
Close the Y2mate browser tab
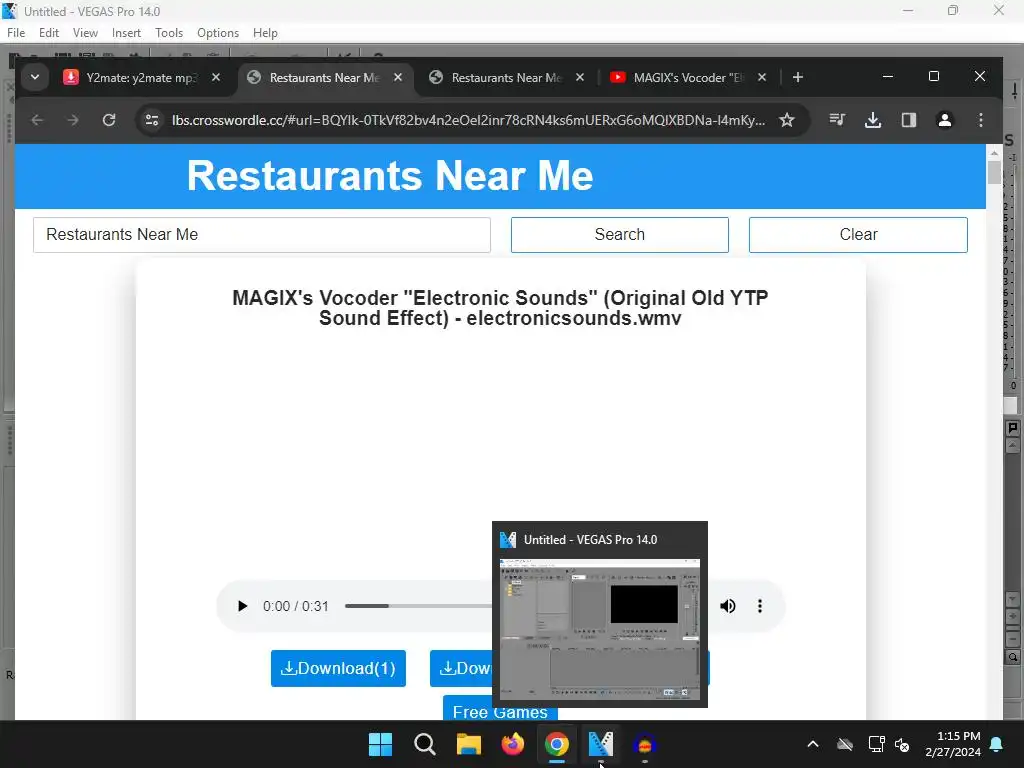[216, 77]
